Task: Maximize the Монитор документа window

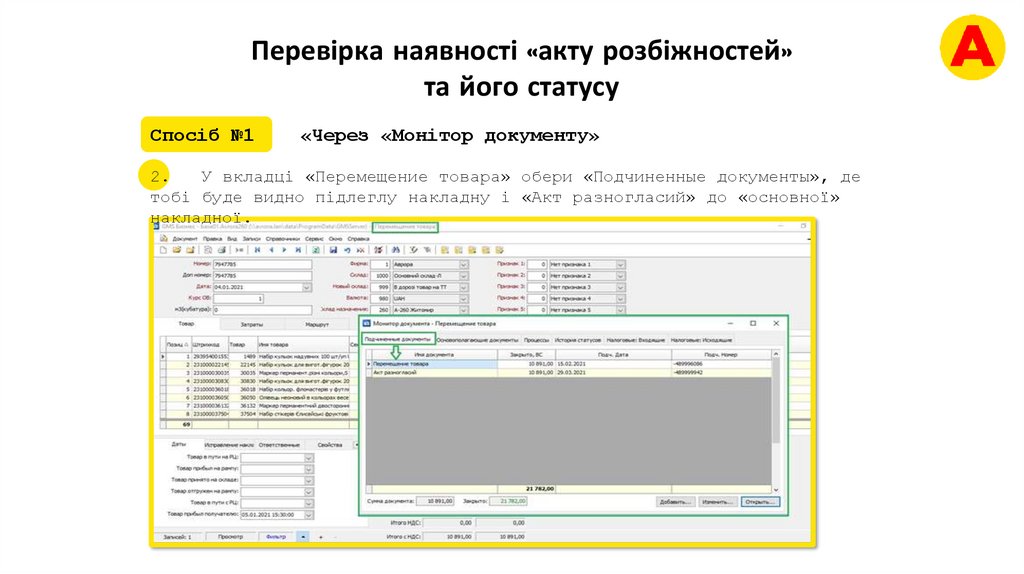Action: pyautogui.click(x=753, y=323)
